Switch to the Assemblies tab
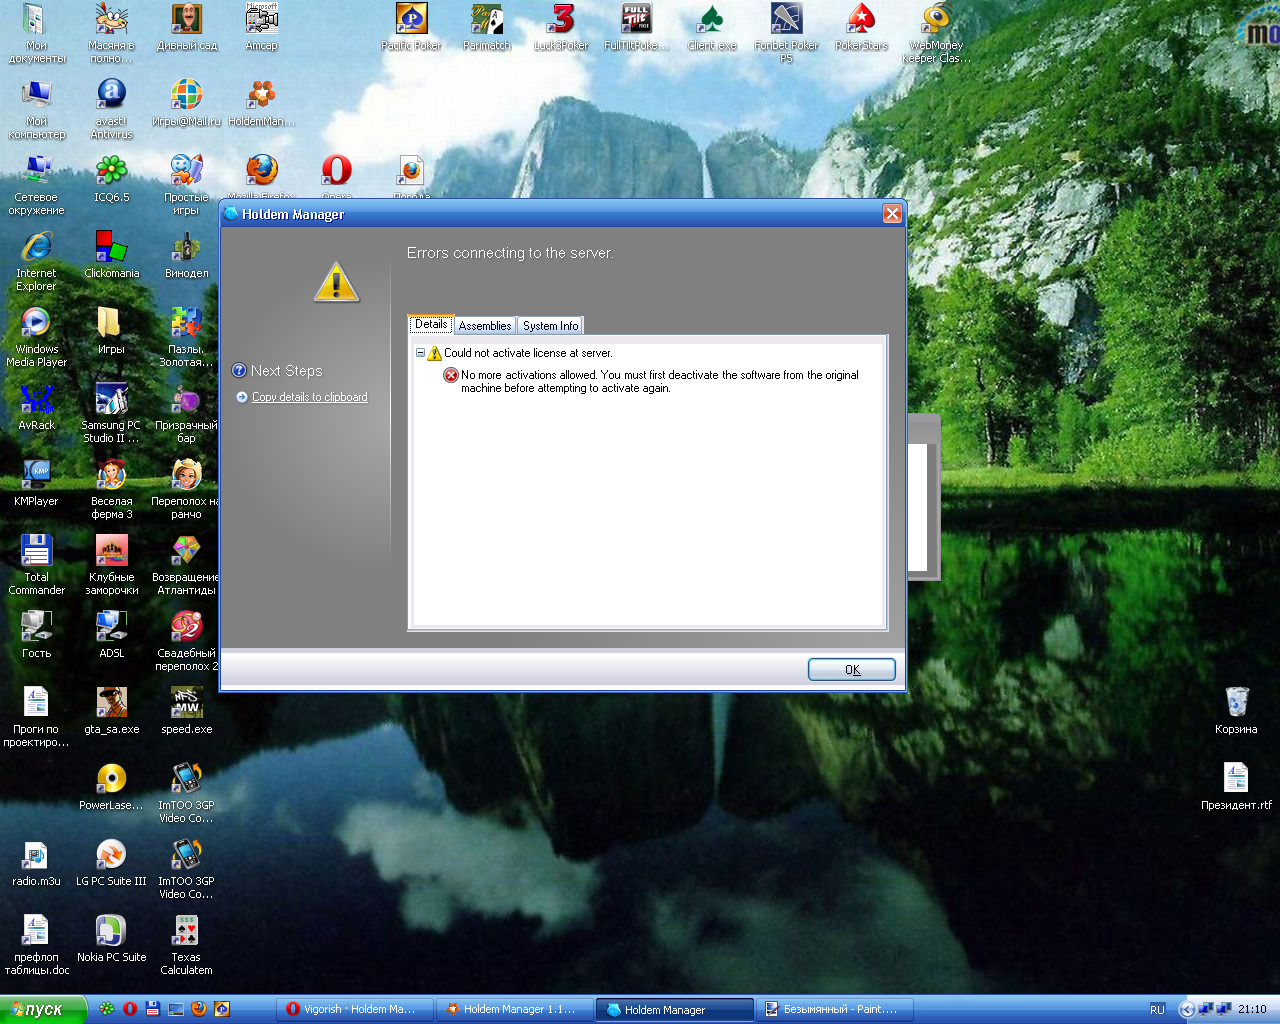Screen dimensions: 1280x1024 tap(485, 326)
